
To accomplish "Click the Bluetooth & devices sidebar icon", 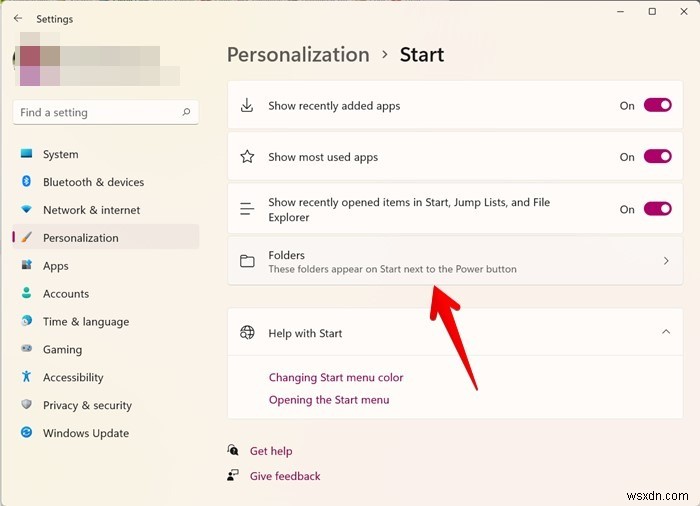I will tap(25, 182).
